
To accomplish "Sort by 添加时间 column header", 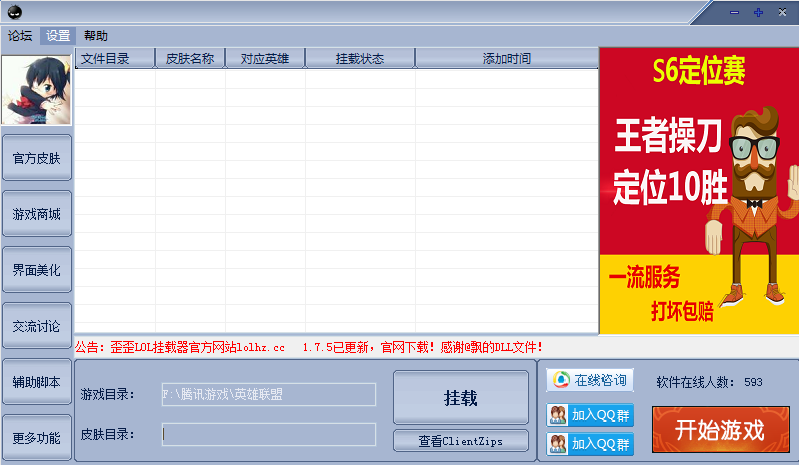I will point(507,59).
